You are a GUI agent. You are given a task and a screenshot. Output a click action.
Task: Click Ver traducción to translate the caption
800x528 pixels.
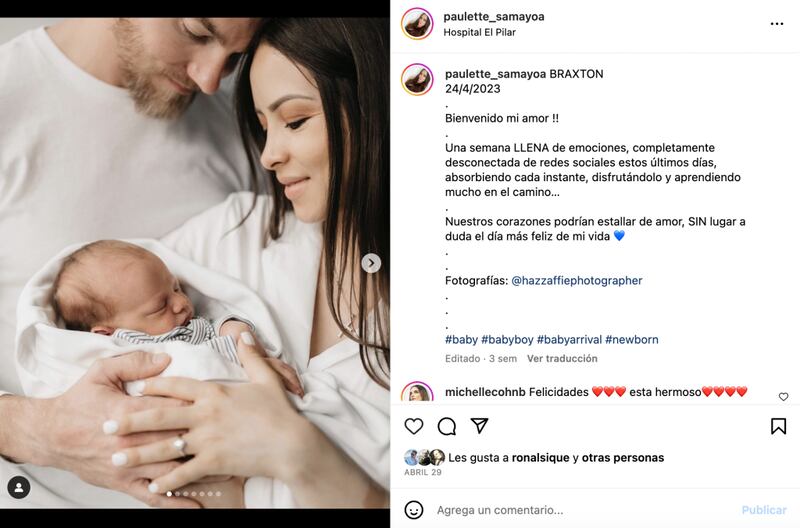pos(562,359)
